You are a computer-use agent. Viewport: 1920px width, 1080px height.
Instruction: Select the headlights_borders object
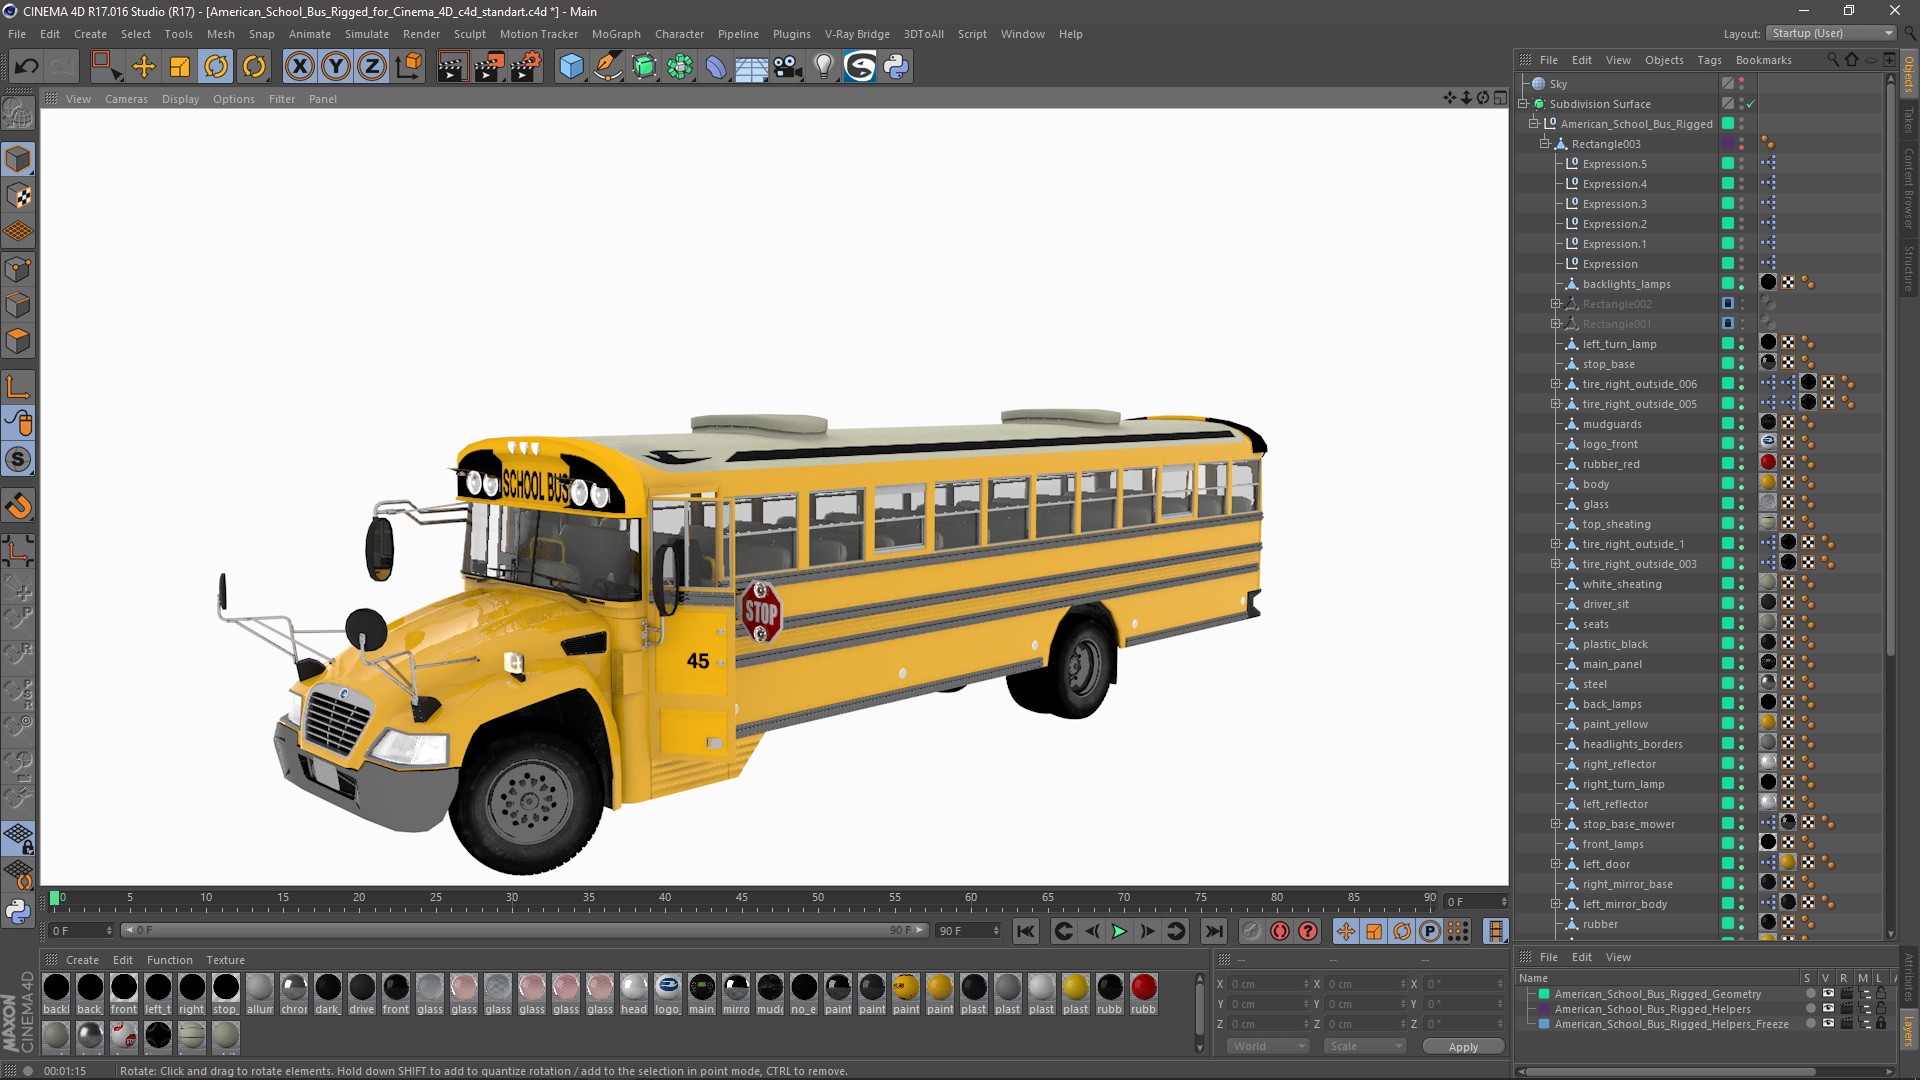[x=1632, y=744]
